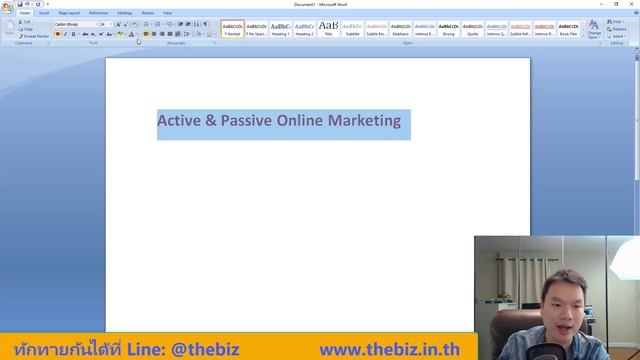Image resolution: width=640 pixels, height=360 pixels.
Task: Save the document from Quick Access Toolbar
Action: (x=20, y=4)
